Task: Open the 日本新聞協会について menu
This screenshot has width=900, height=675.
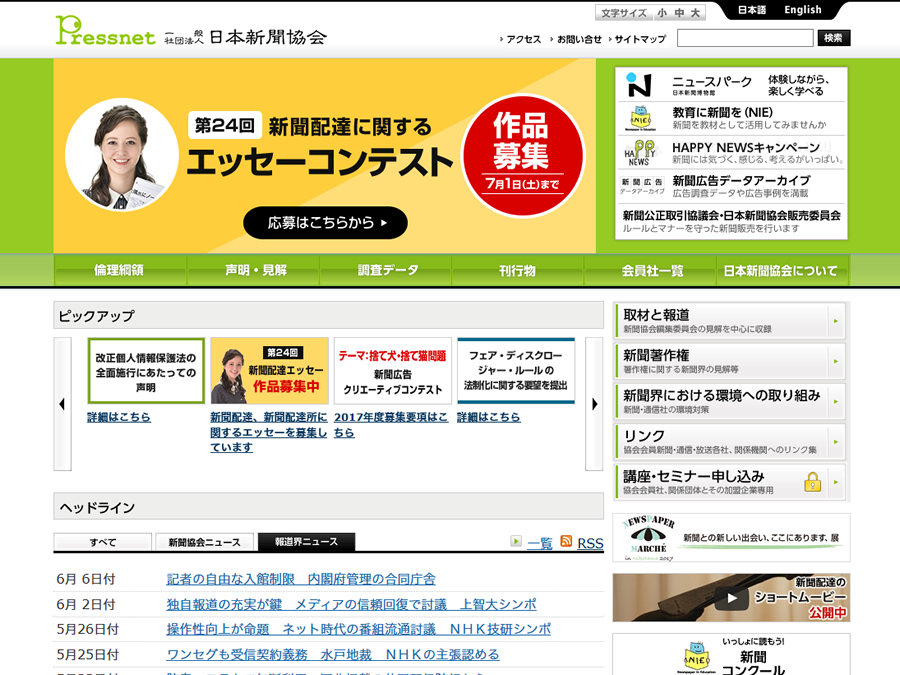Action: (x=781, y=270)
